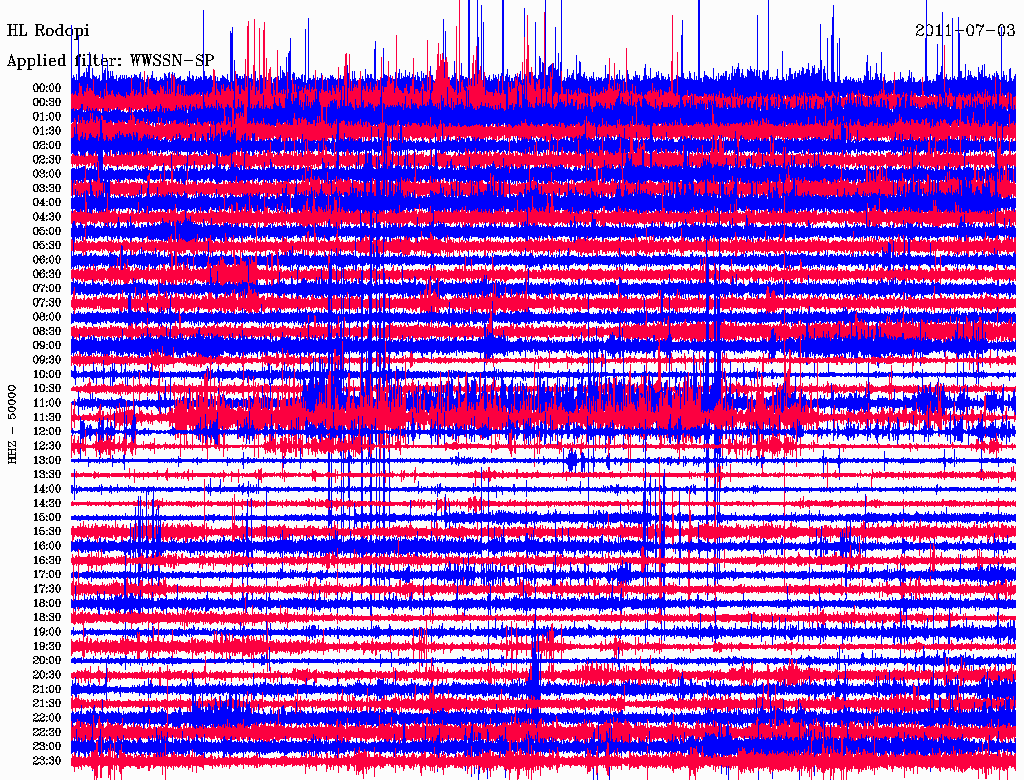The height and width of the screenshot is (780, 1024).
Task: Select the 06:30 time row label
Action: [x=47, y=274]
